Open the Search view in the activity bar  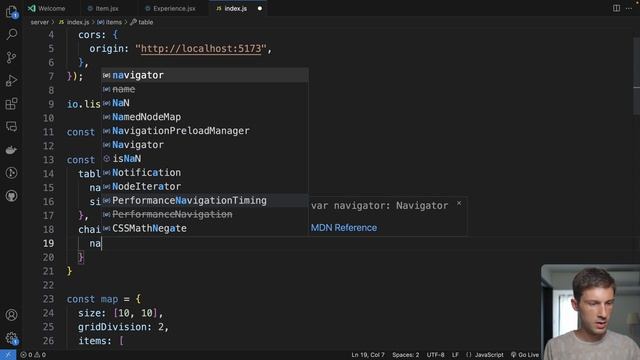point(11,34)
